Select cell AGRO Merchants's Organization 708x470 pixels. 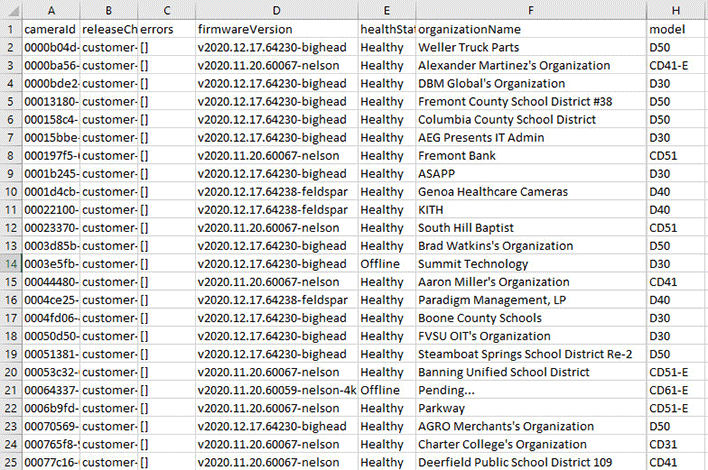click(x=531, y=427)
